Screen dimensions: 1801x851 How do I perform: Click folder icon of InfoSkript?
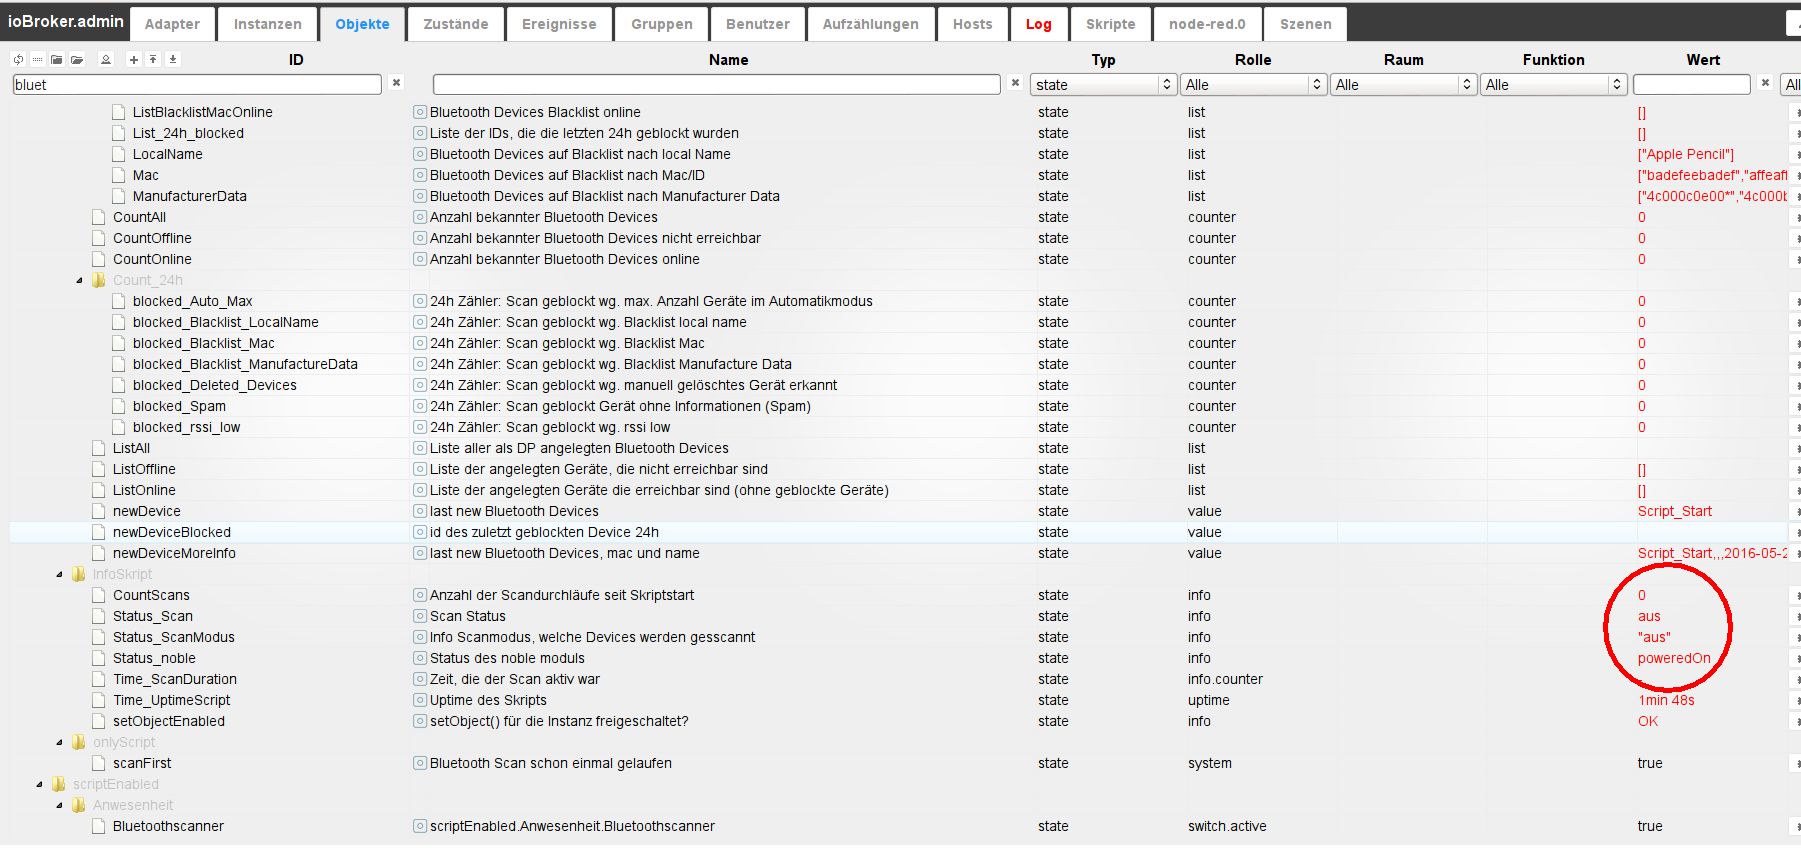[x=79, y=574]
